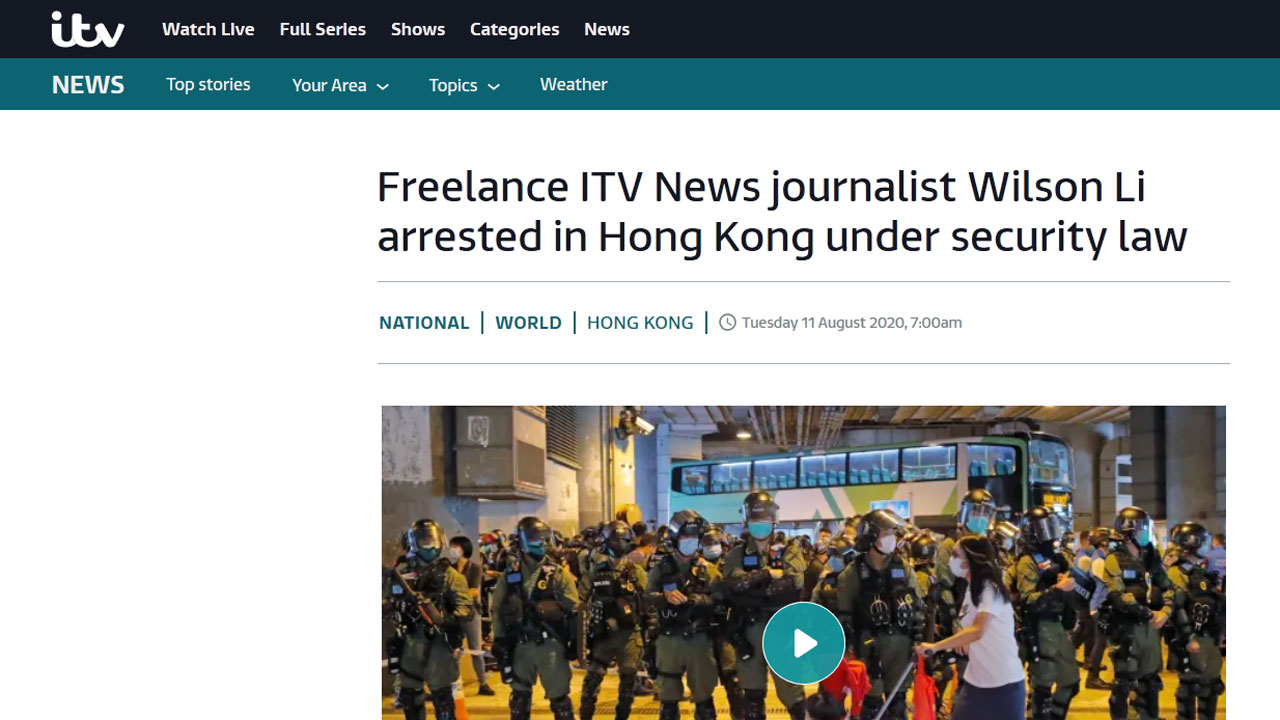Select Categories in top navigation
This screenshot has width=1280, height=720.
(515, 30)
